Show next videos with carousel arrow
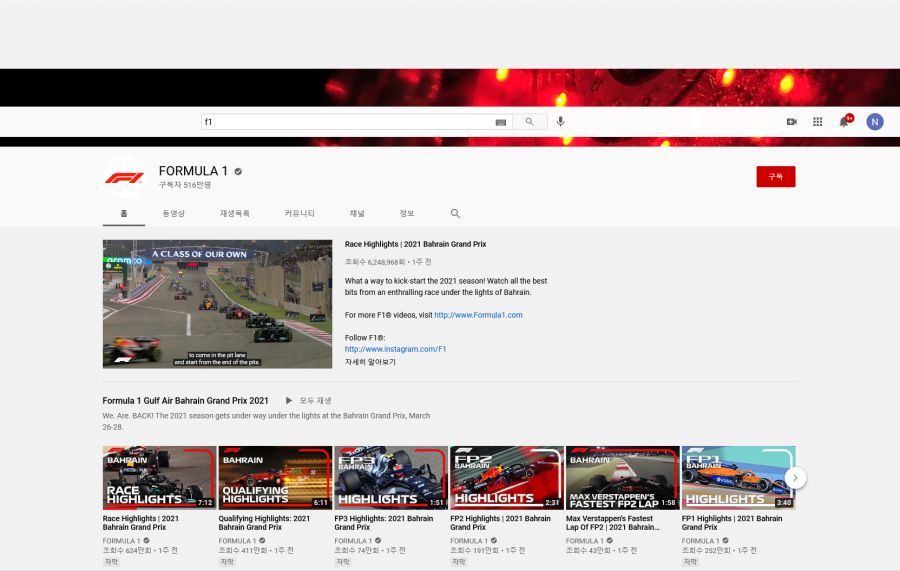Image resolution: width=900 pixels, height=571 pixels. [x=795, y=477]
